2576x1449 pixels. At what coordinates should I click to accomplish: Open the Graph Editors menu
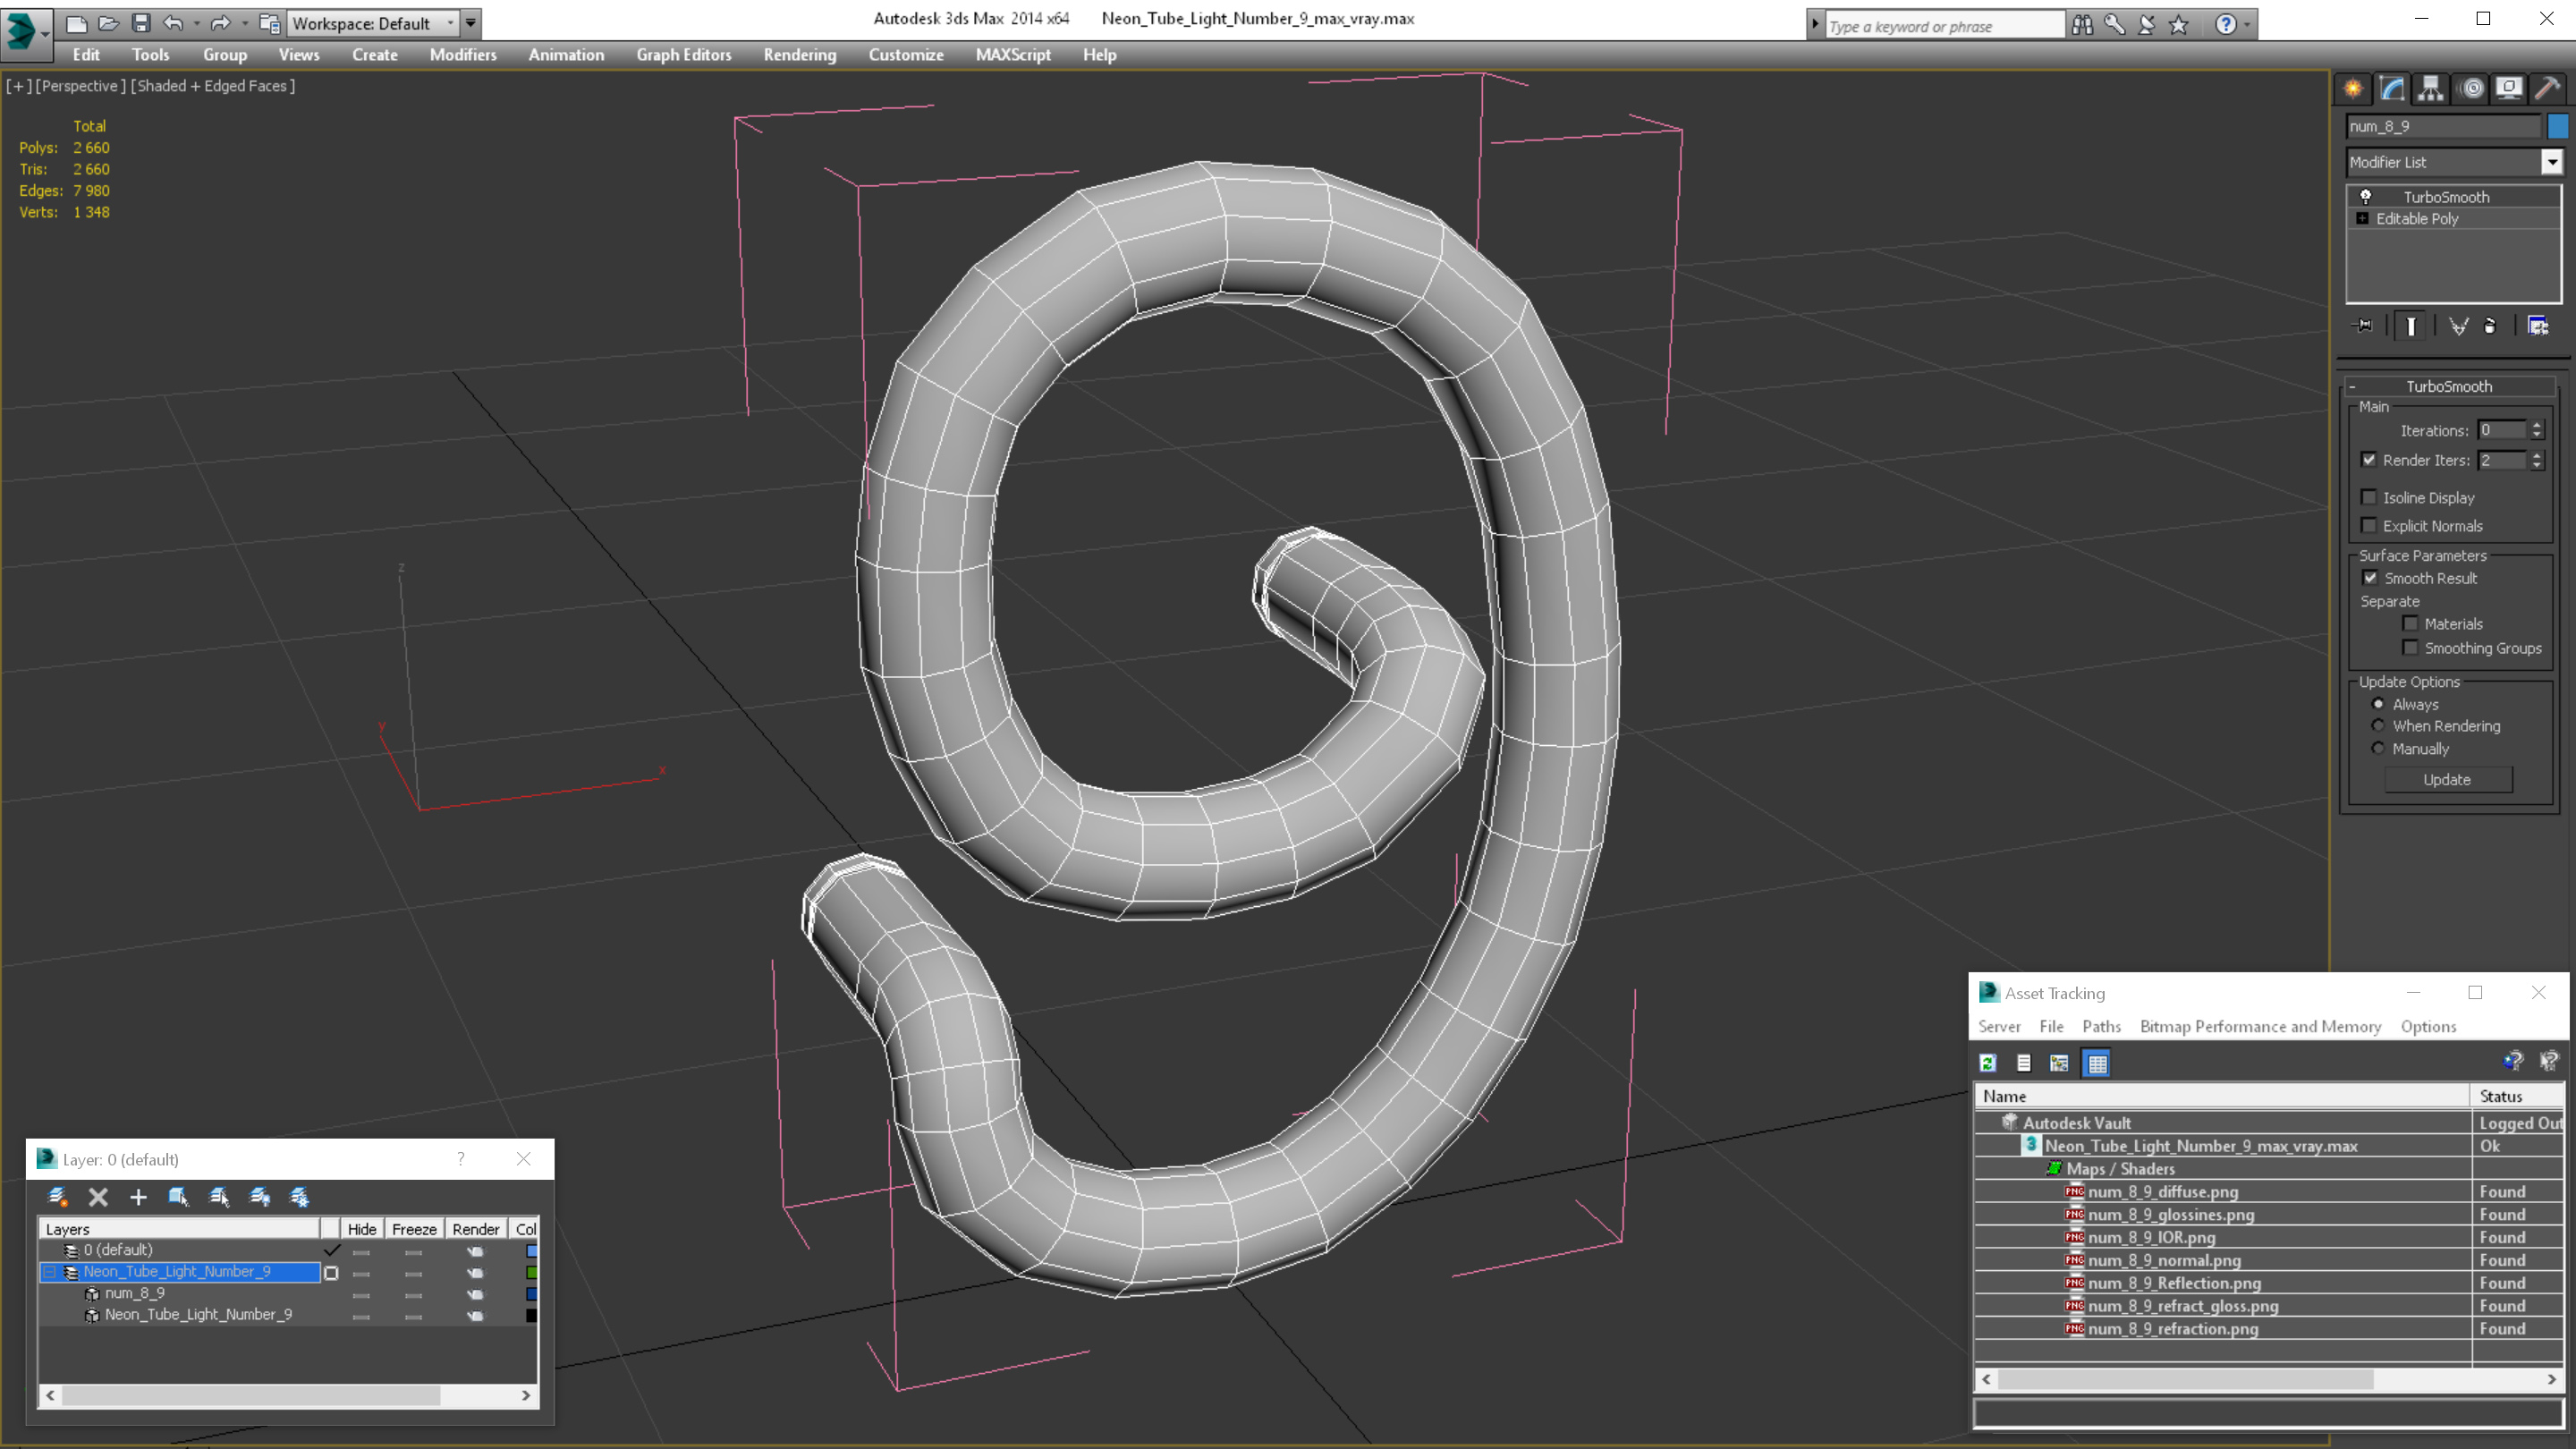coord(683,55)
